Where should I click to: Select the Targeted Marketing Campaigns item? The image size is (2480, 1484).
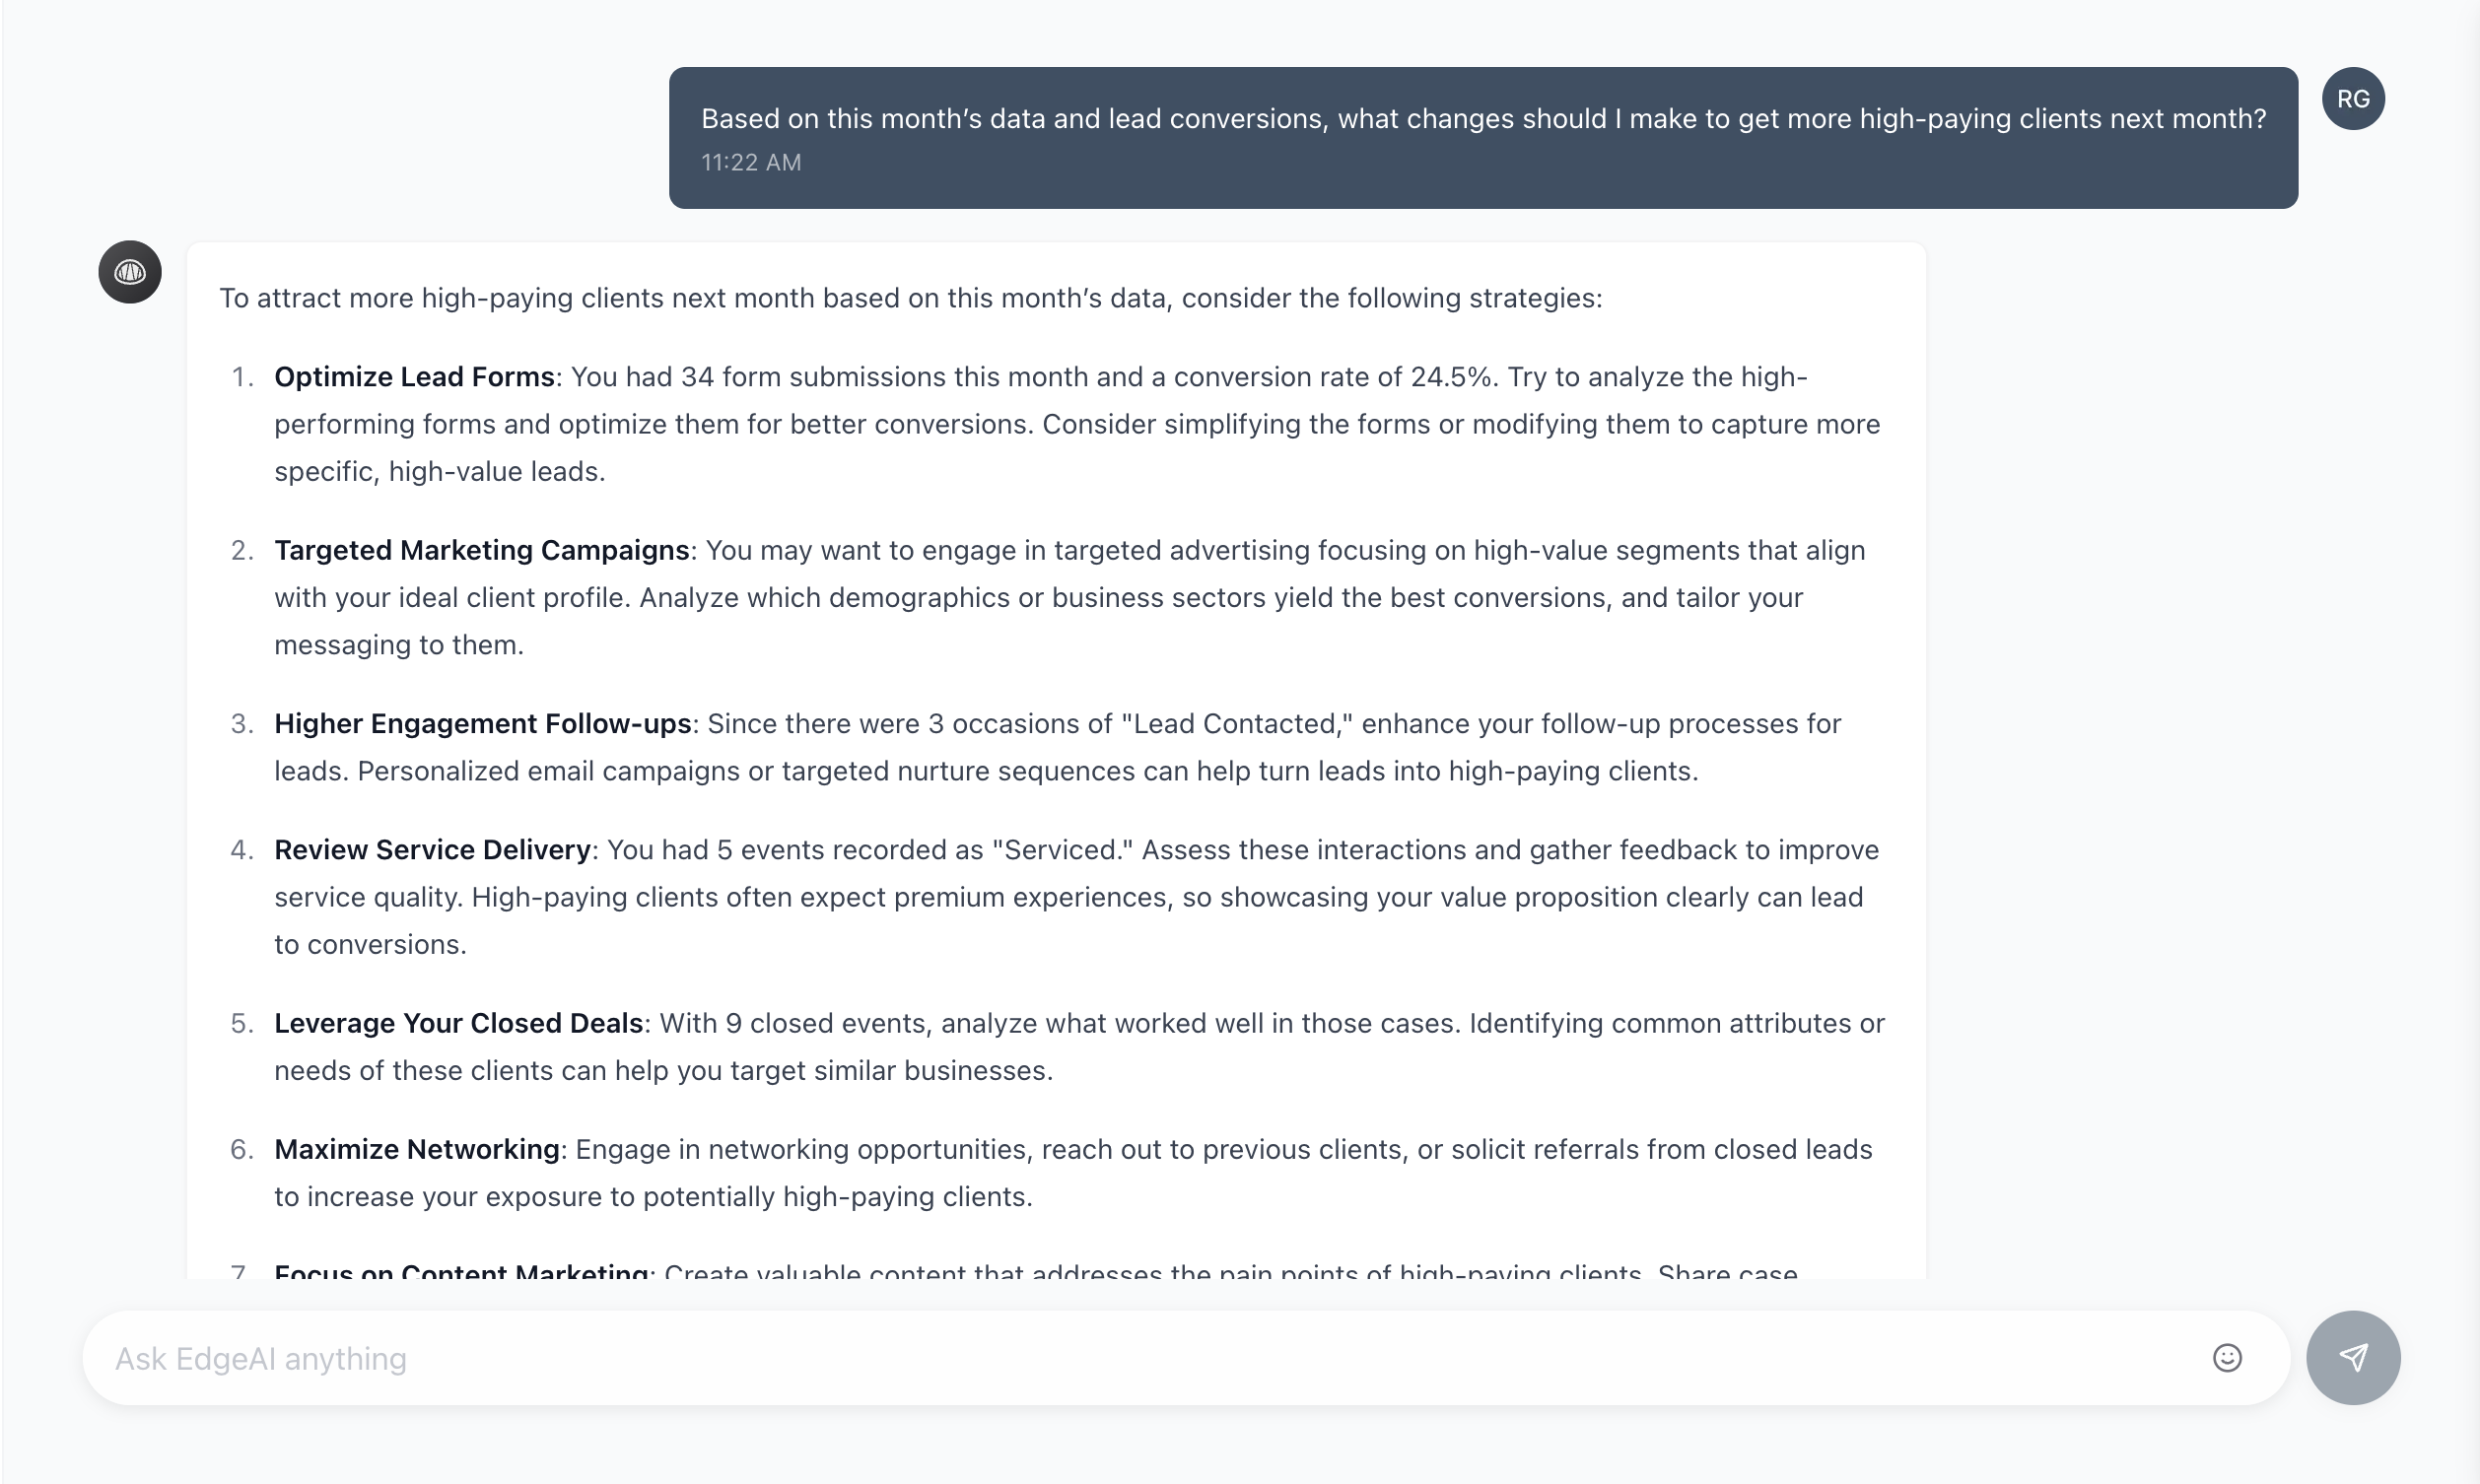[481, 550]
